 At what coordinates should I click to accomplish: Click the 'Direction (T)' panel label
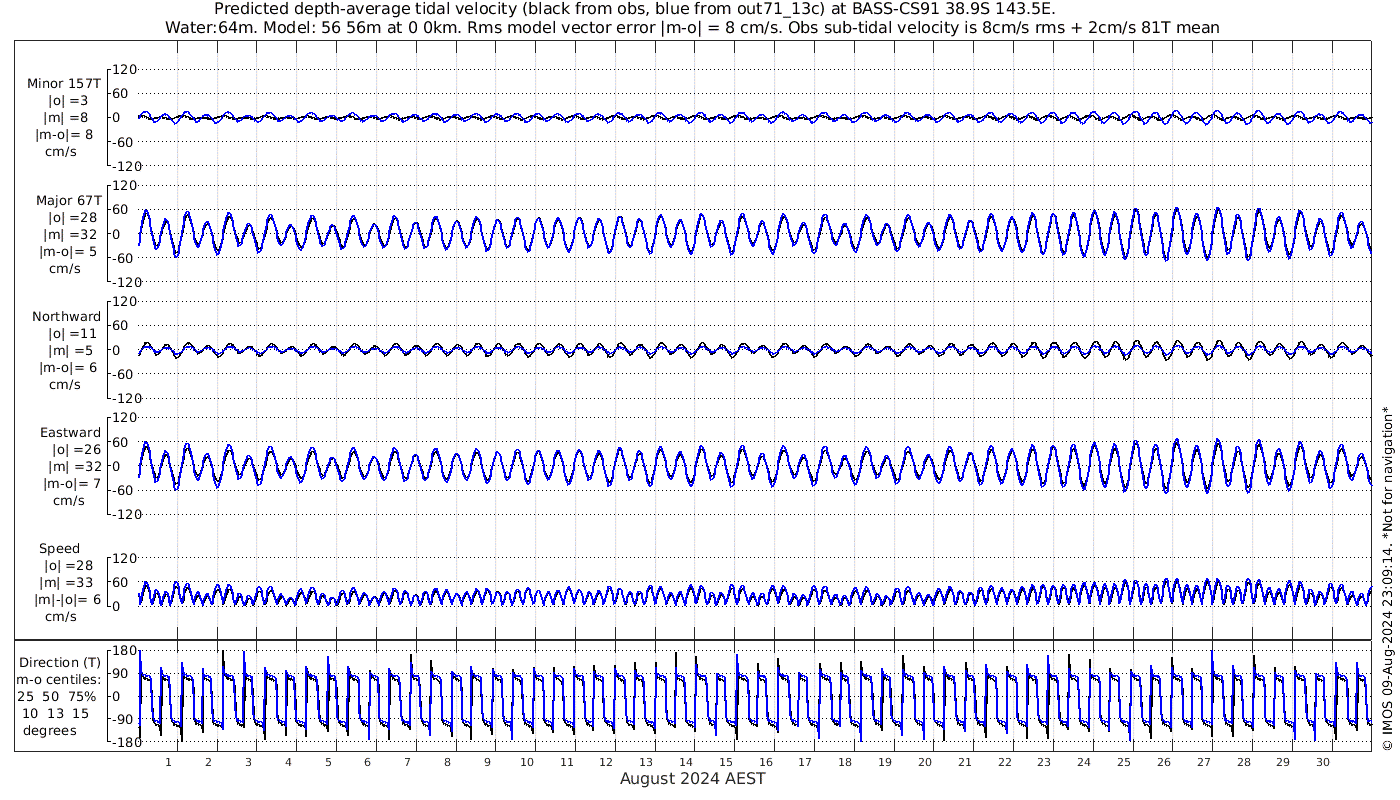point(61,662)
